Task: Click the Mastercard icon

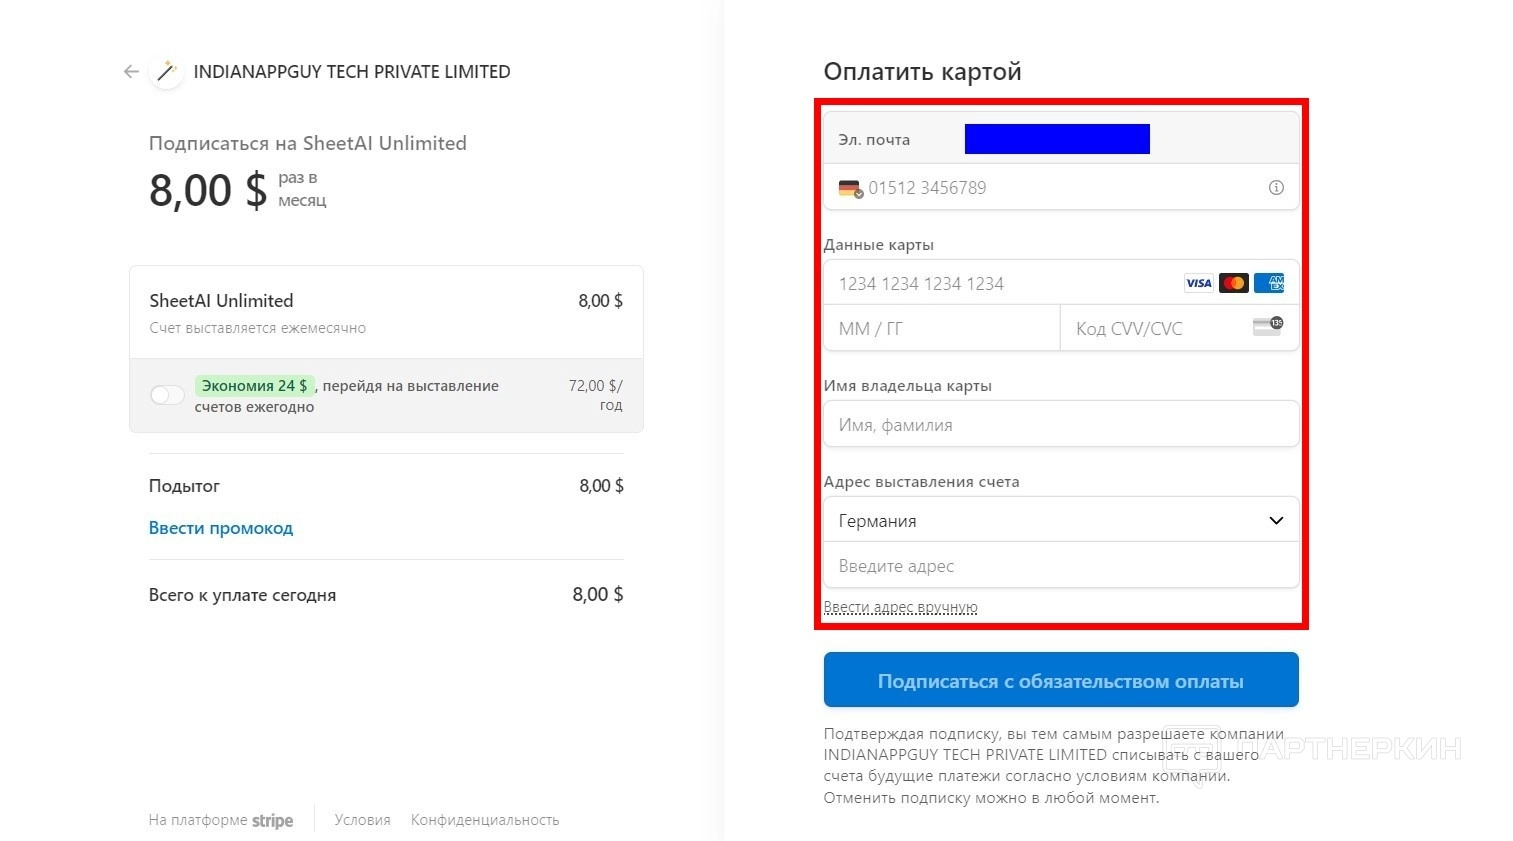Action: point(1234,283)
